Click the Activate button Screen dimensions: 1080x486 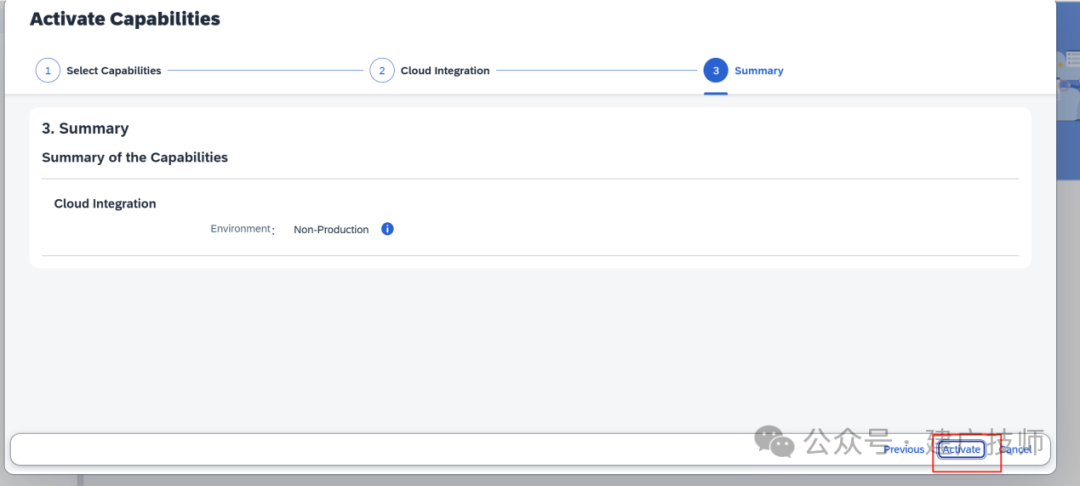tap(961, 449)
